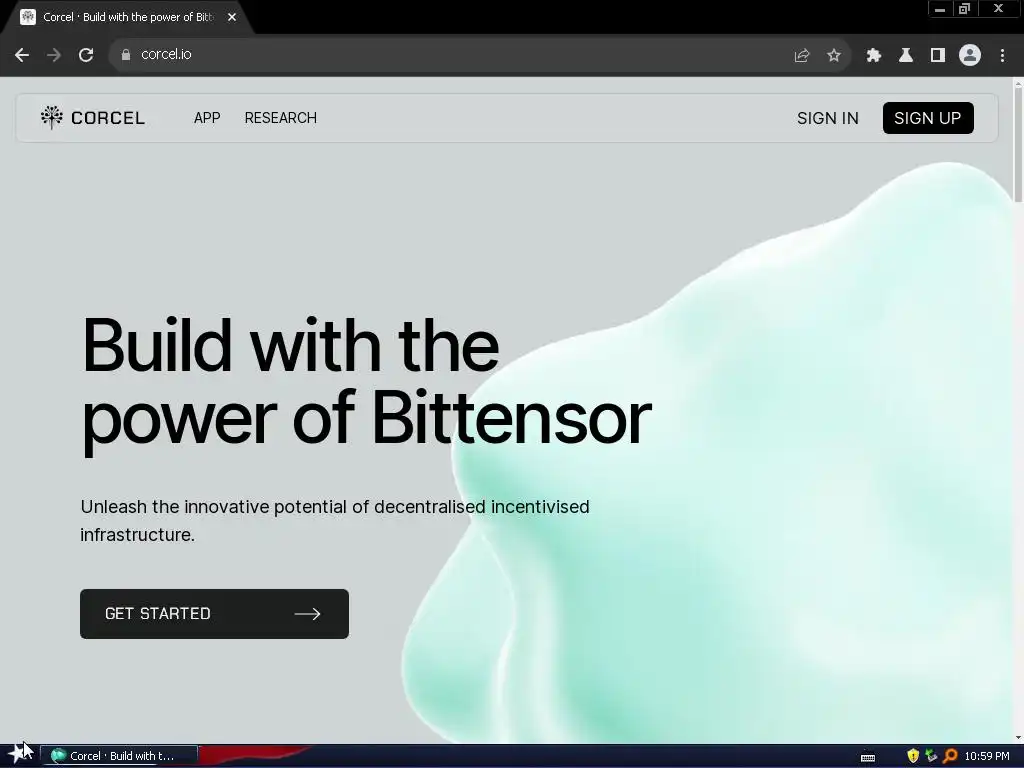Share this page using the share icon

802,56
